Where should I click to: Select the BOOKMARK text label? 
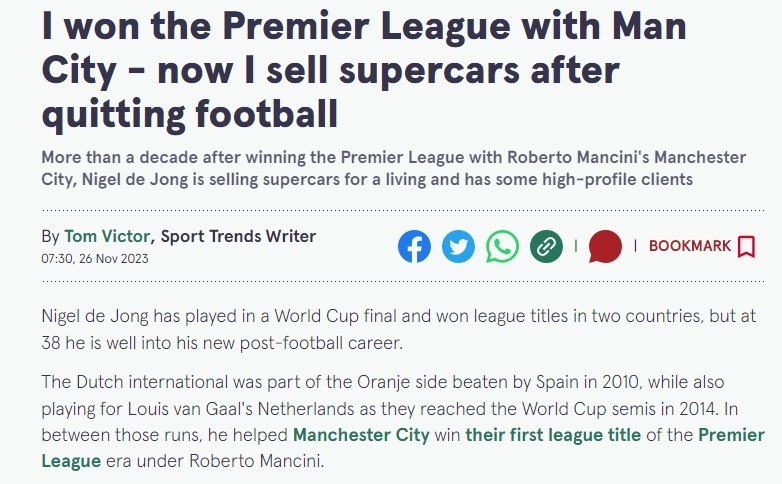point(690,246)
